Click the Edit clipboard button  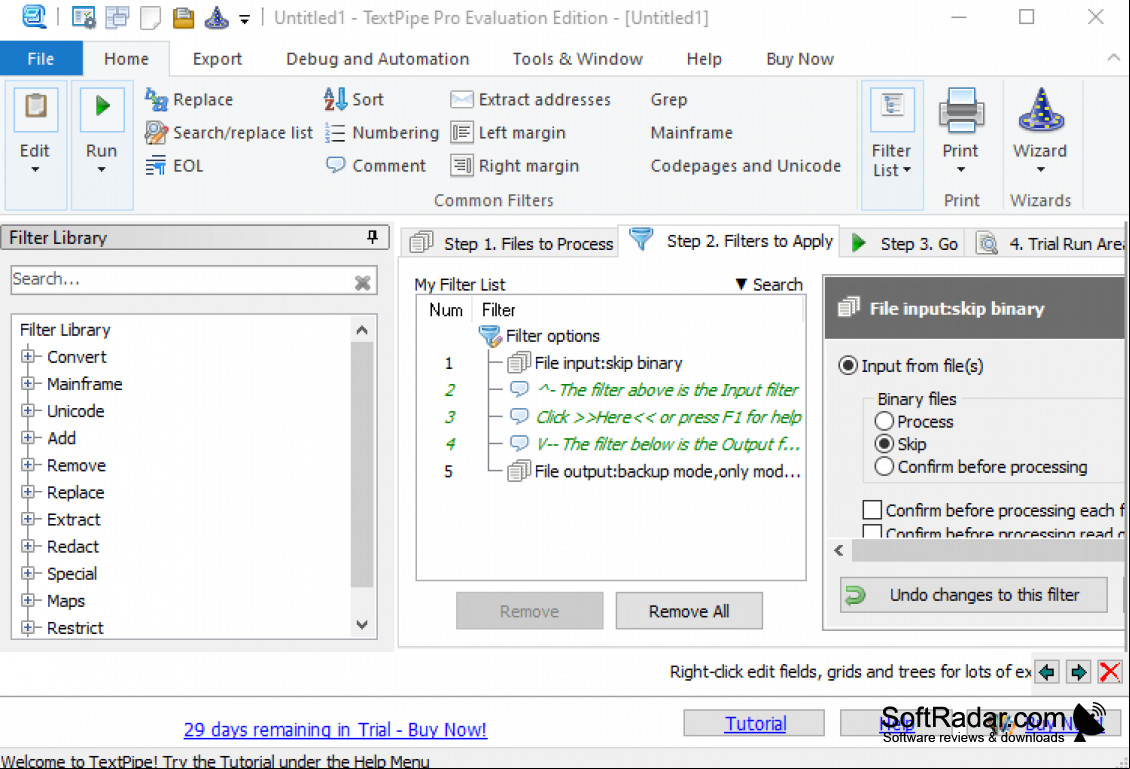[35, 107]
